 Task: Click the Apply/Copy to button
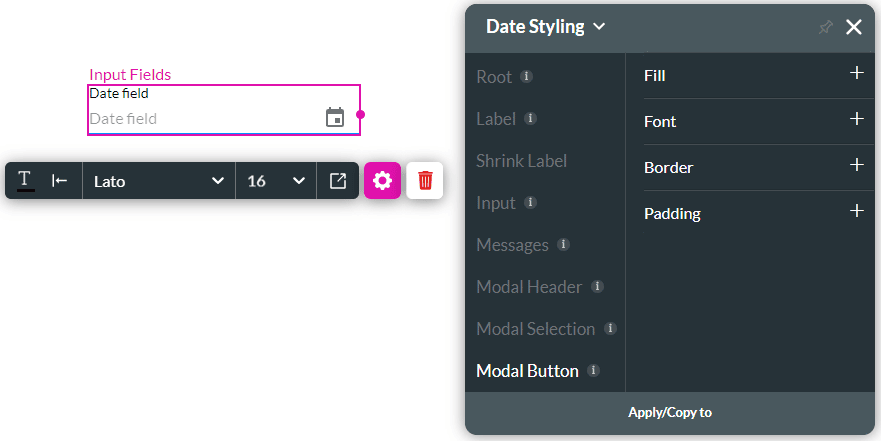[x=670, y=412]
